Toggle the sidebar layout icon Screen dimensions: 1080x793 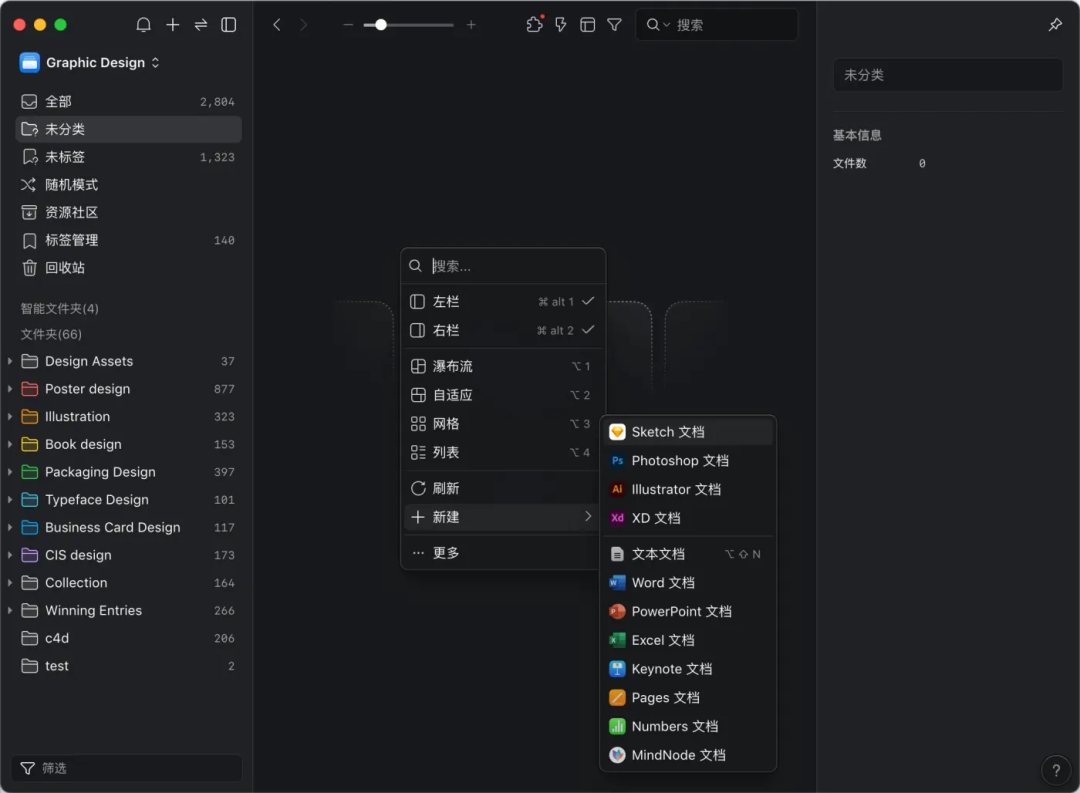[229, 25]
